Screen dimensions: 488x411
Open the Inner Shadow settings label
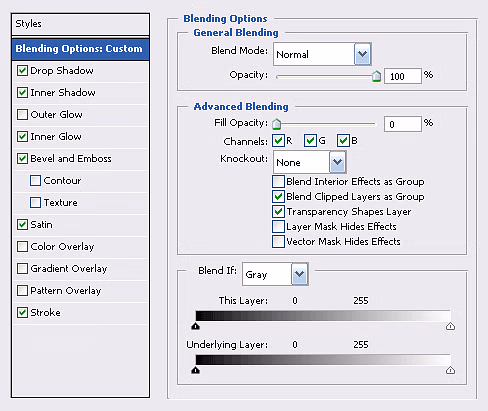[63, 93]
